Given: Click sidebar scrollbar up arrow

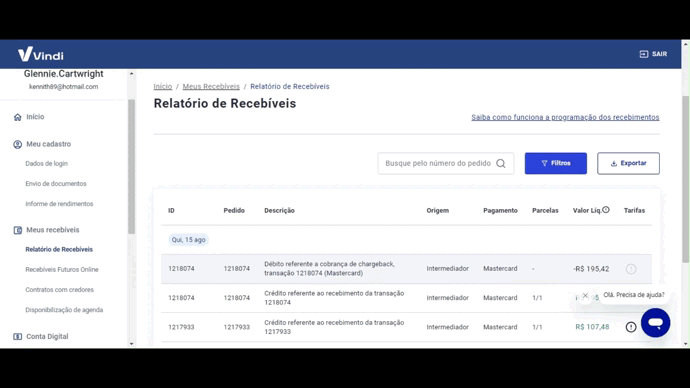Looking at the screenshot, I should [x=132, y=74].
